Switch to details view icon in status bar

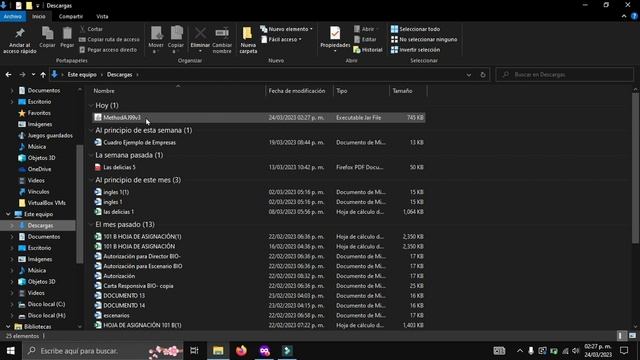[x=620, y=336]
